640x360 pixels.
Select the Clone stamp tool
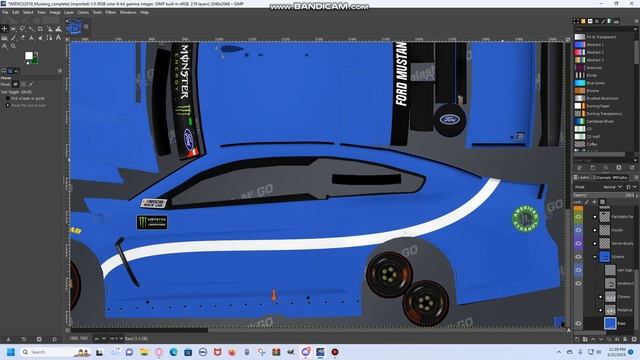[31, 38]
